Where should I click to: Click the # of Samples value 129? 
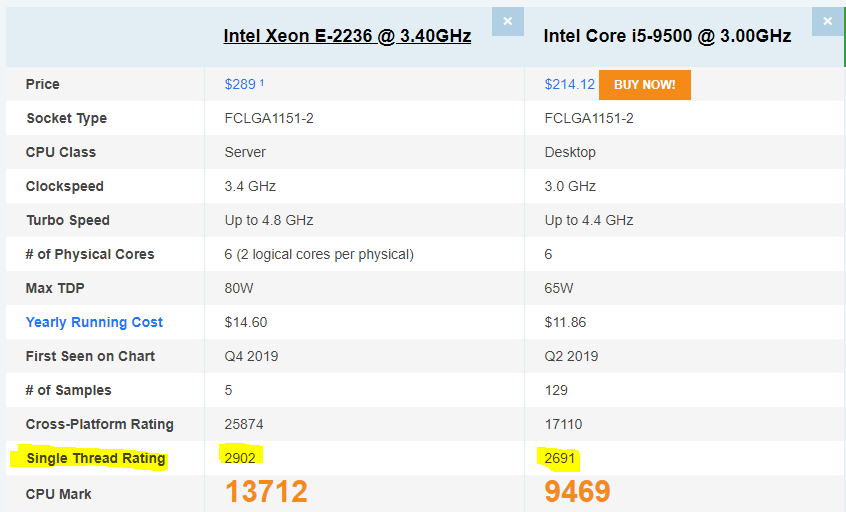[x=556, y=390]
